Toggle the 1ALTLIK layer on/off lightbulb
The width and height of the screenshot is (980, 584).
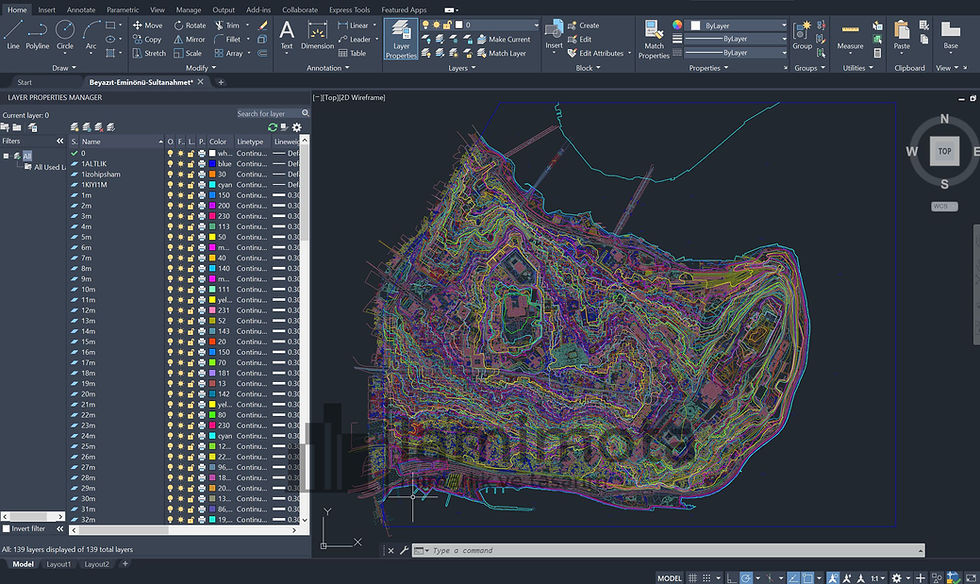point(170,164)
